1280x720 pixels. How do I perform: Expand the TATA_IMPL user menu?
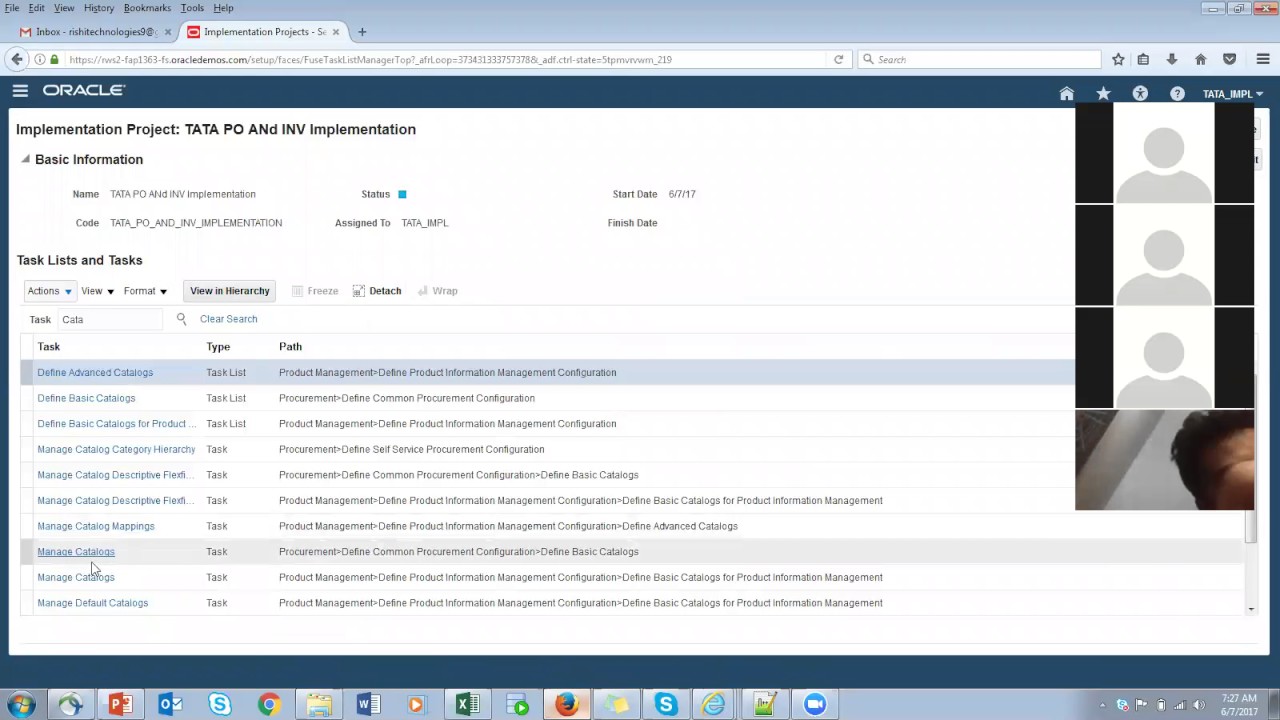1233,94
